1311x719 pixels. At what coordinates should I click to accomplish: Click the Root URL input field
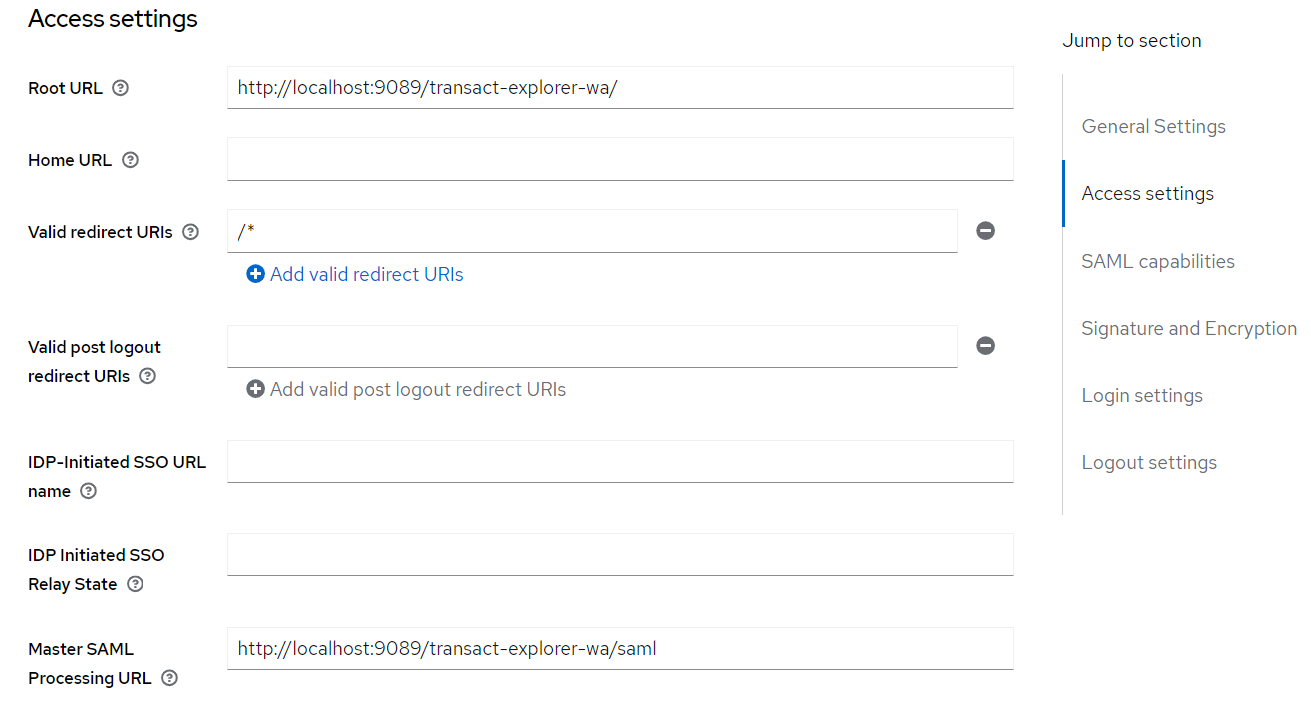coord(620,88)
